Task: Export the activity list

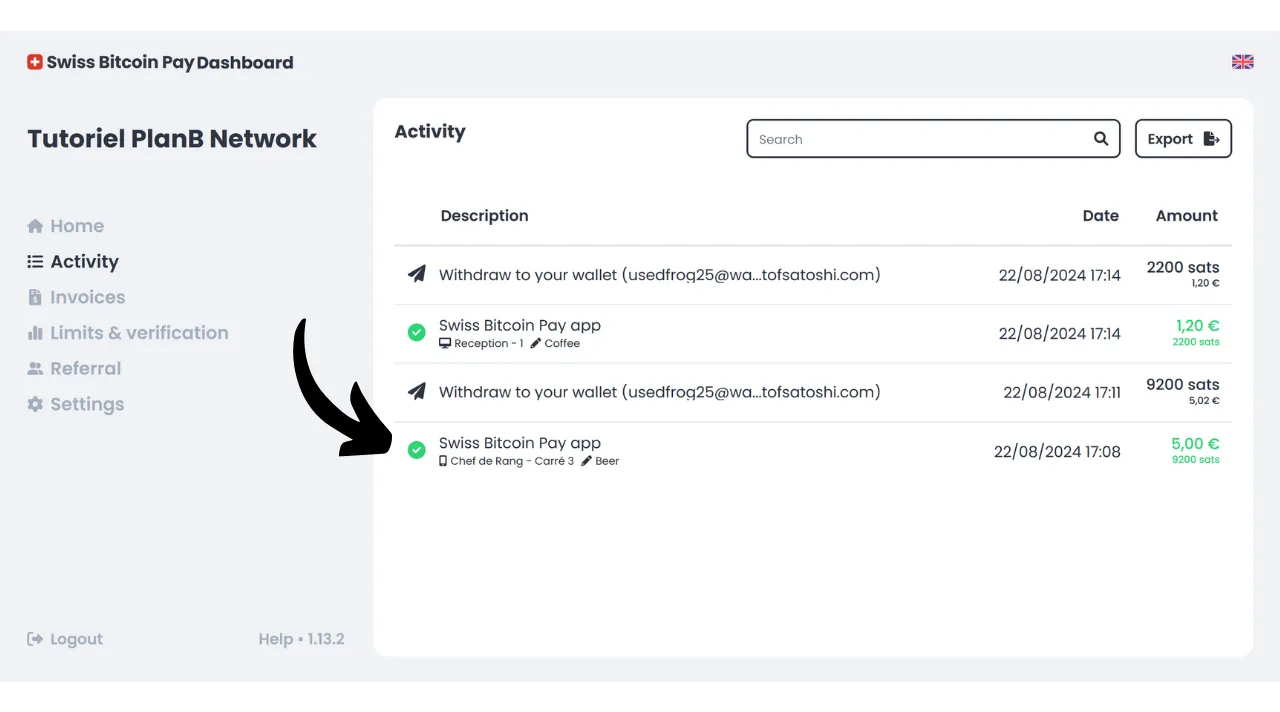Action: pyautogui.click(x=1183, y=139)
